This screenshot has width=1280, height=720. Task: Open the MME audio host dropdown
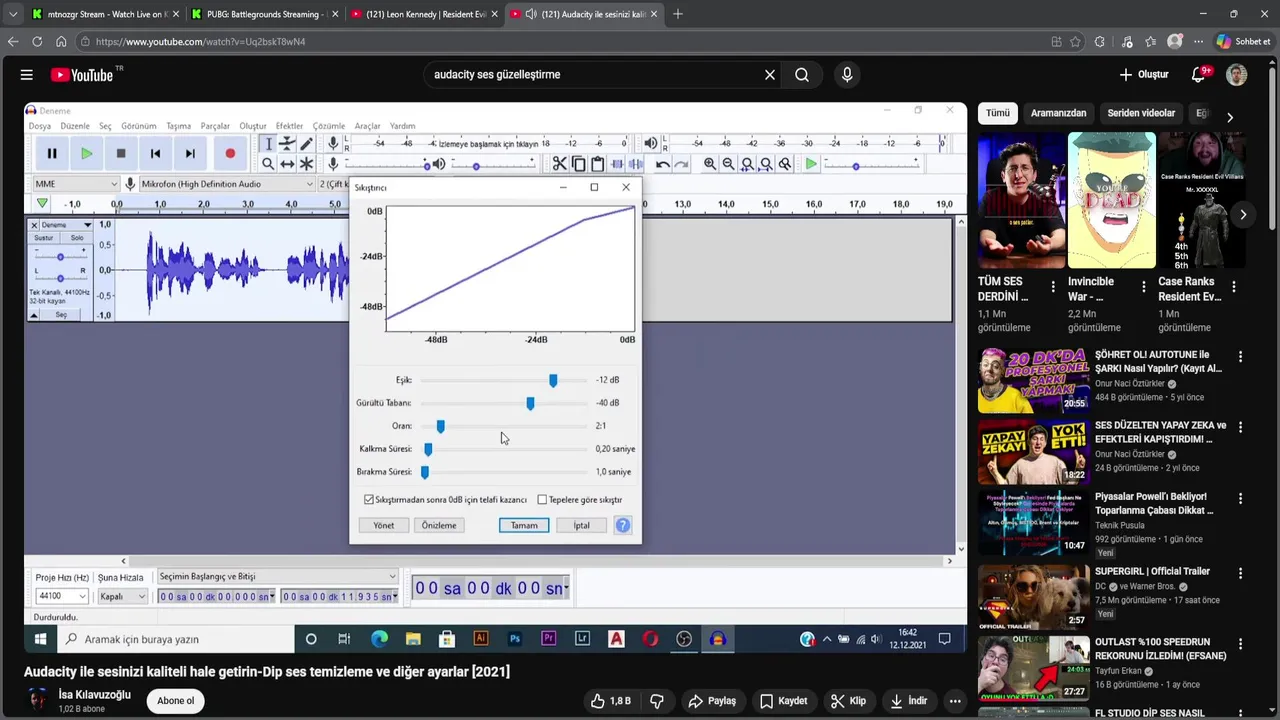76,184
